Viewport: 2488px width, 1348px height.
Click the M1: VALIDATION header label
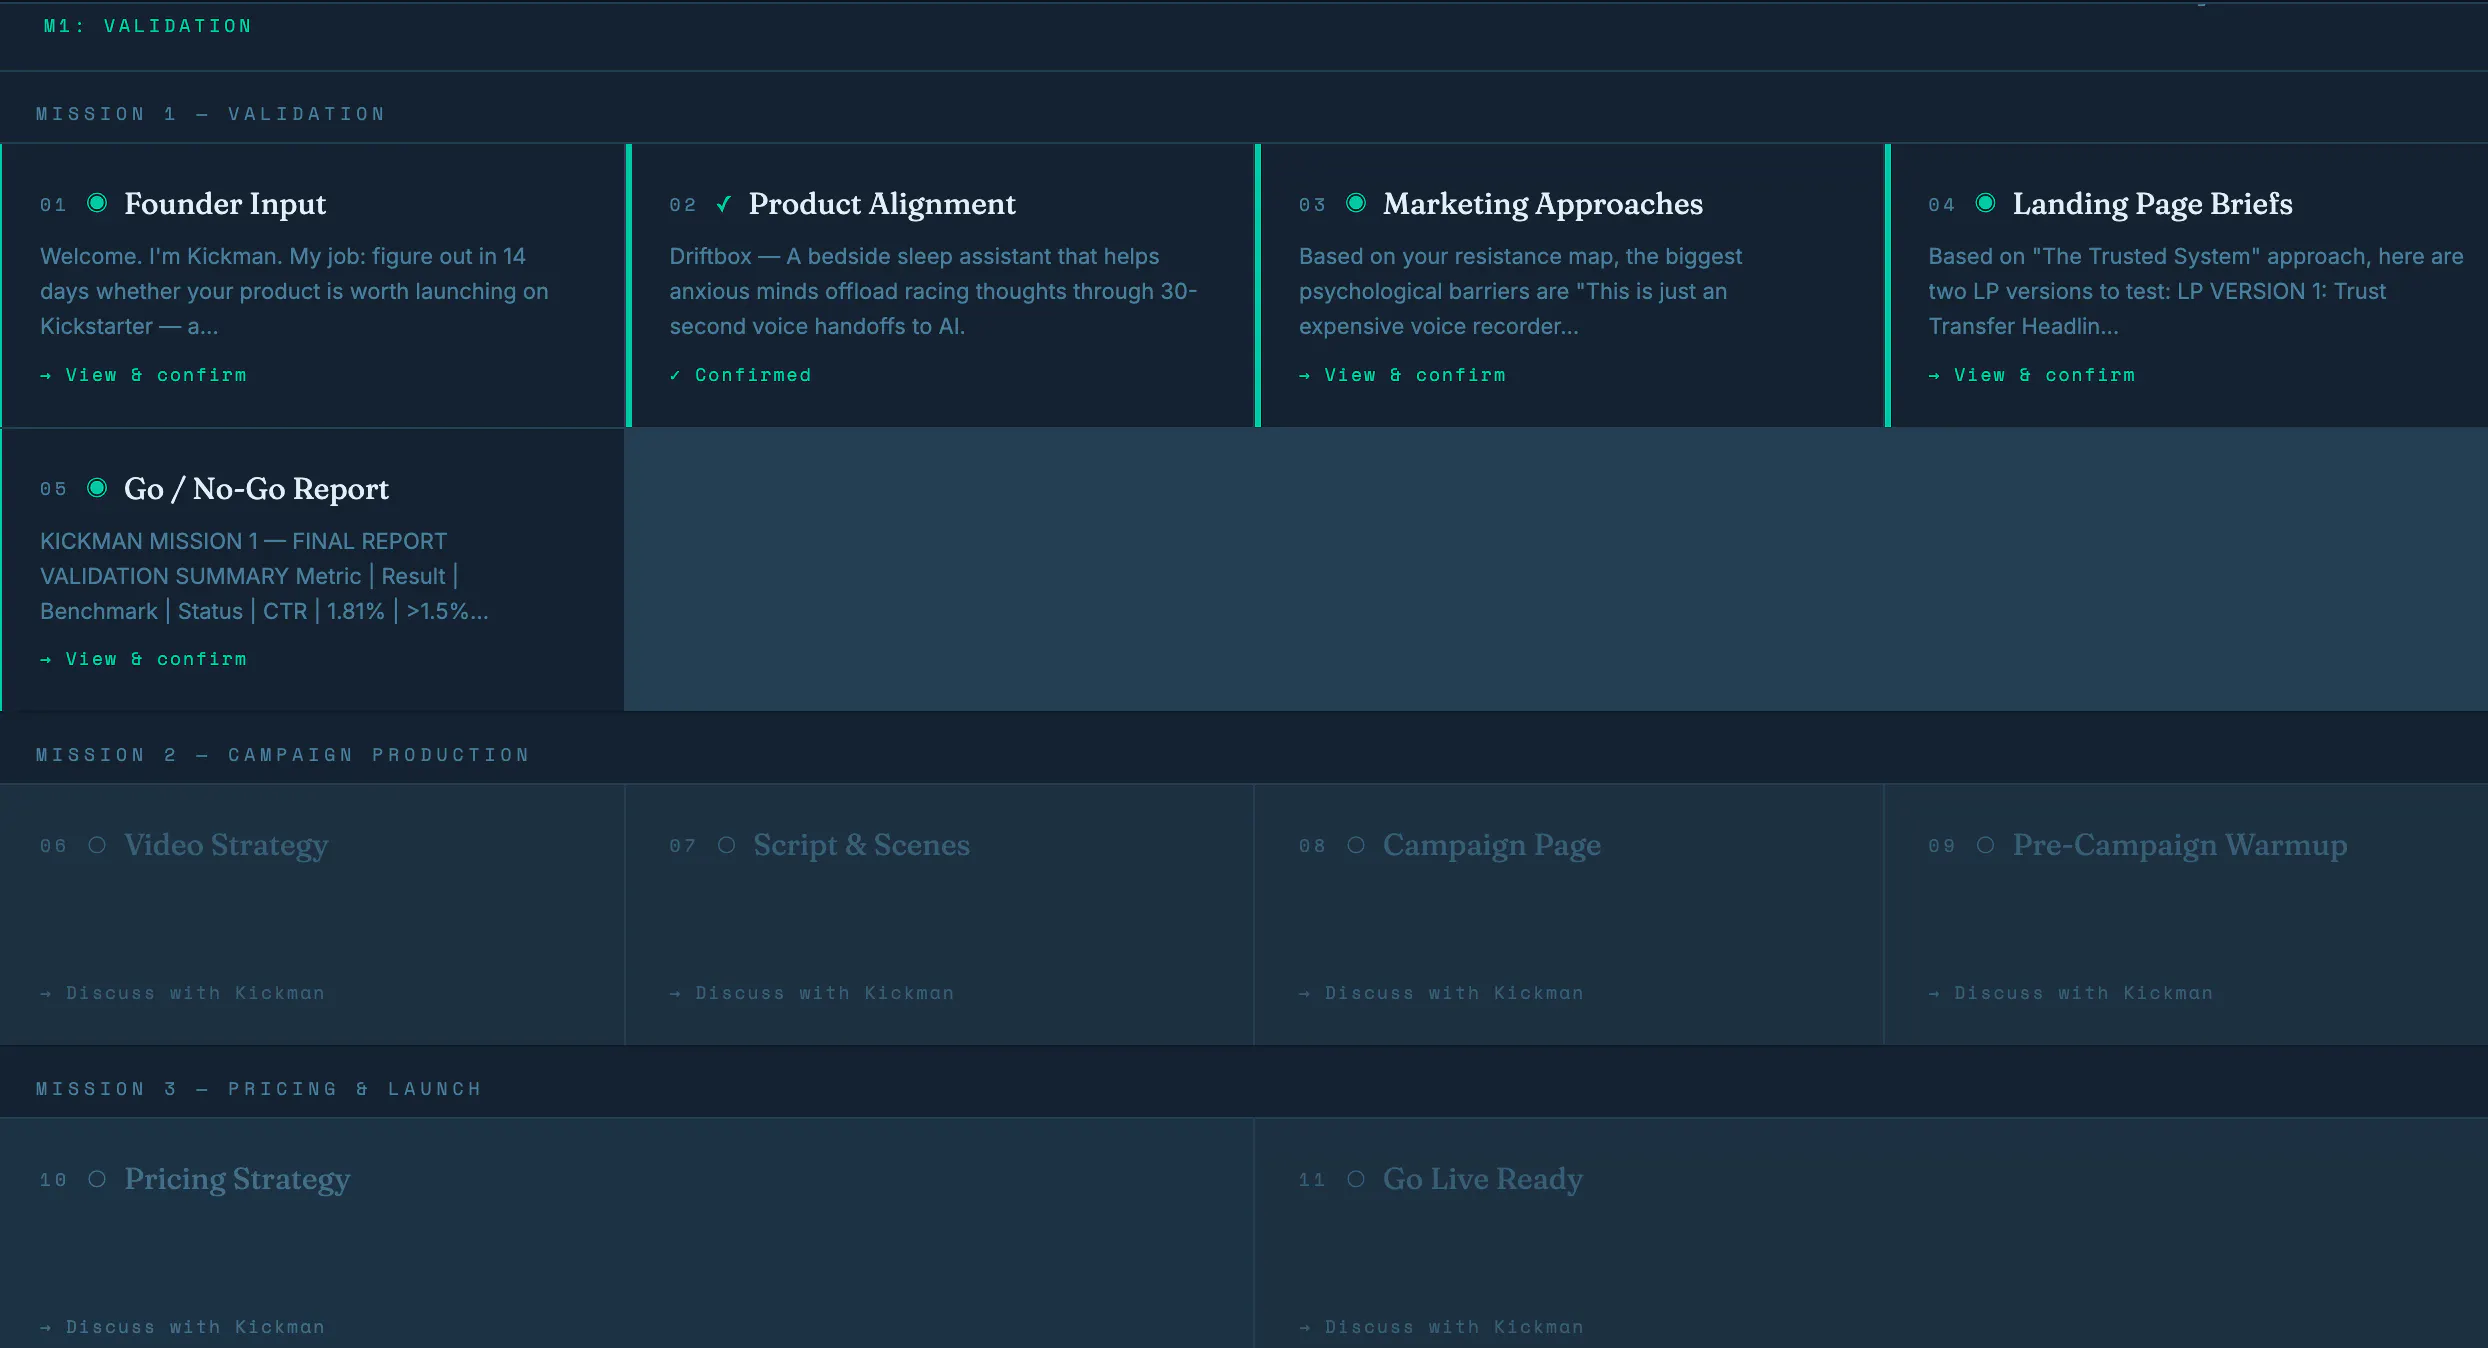tap(148, 26)
